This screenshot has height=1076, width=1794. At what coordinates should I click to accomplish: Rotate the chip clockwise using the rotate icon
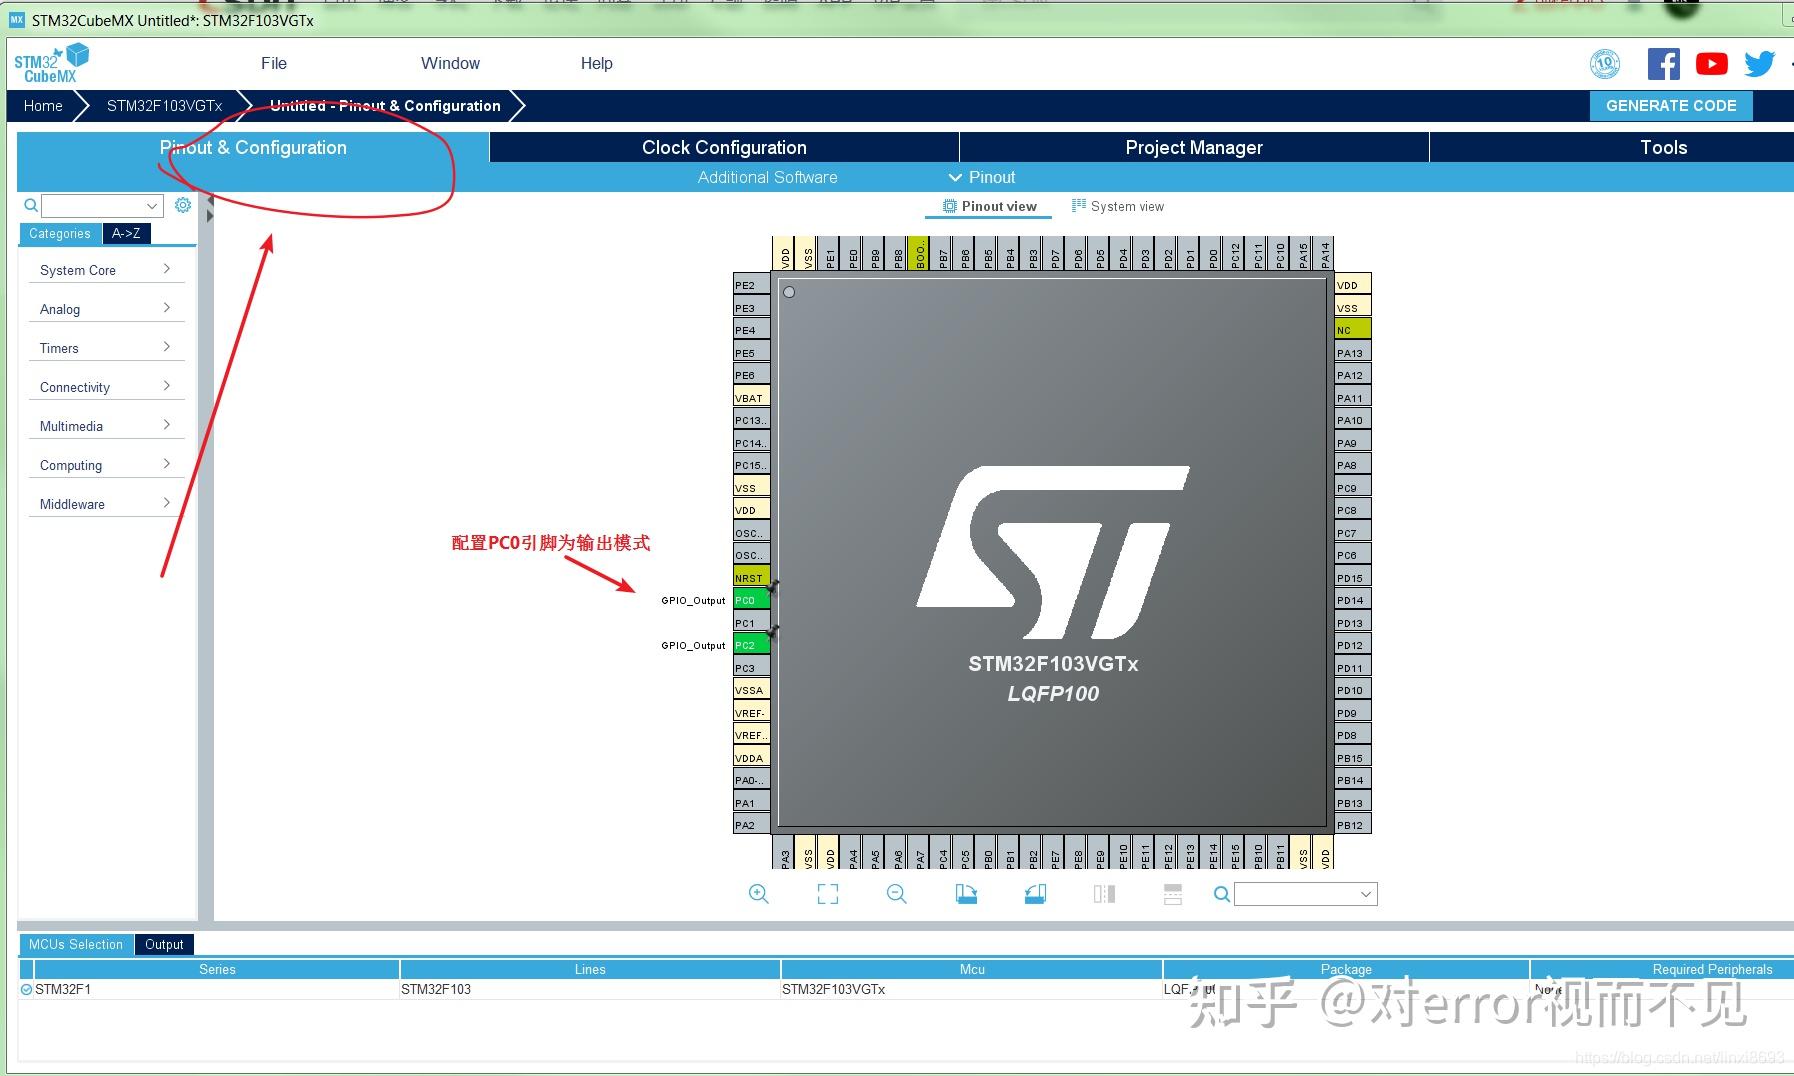point(966,893)
